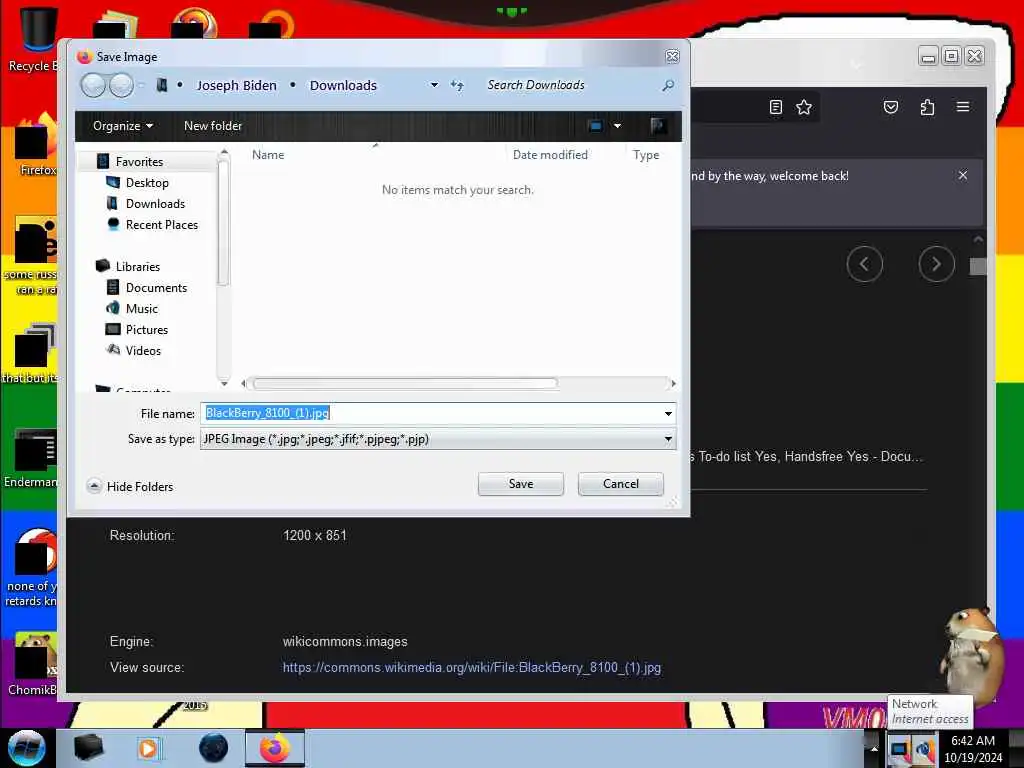
Task: Select Recent Places under Favorites
Action: 161,225
